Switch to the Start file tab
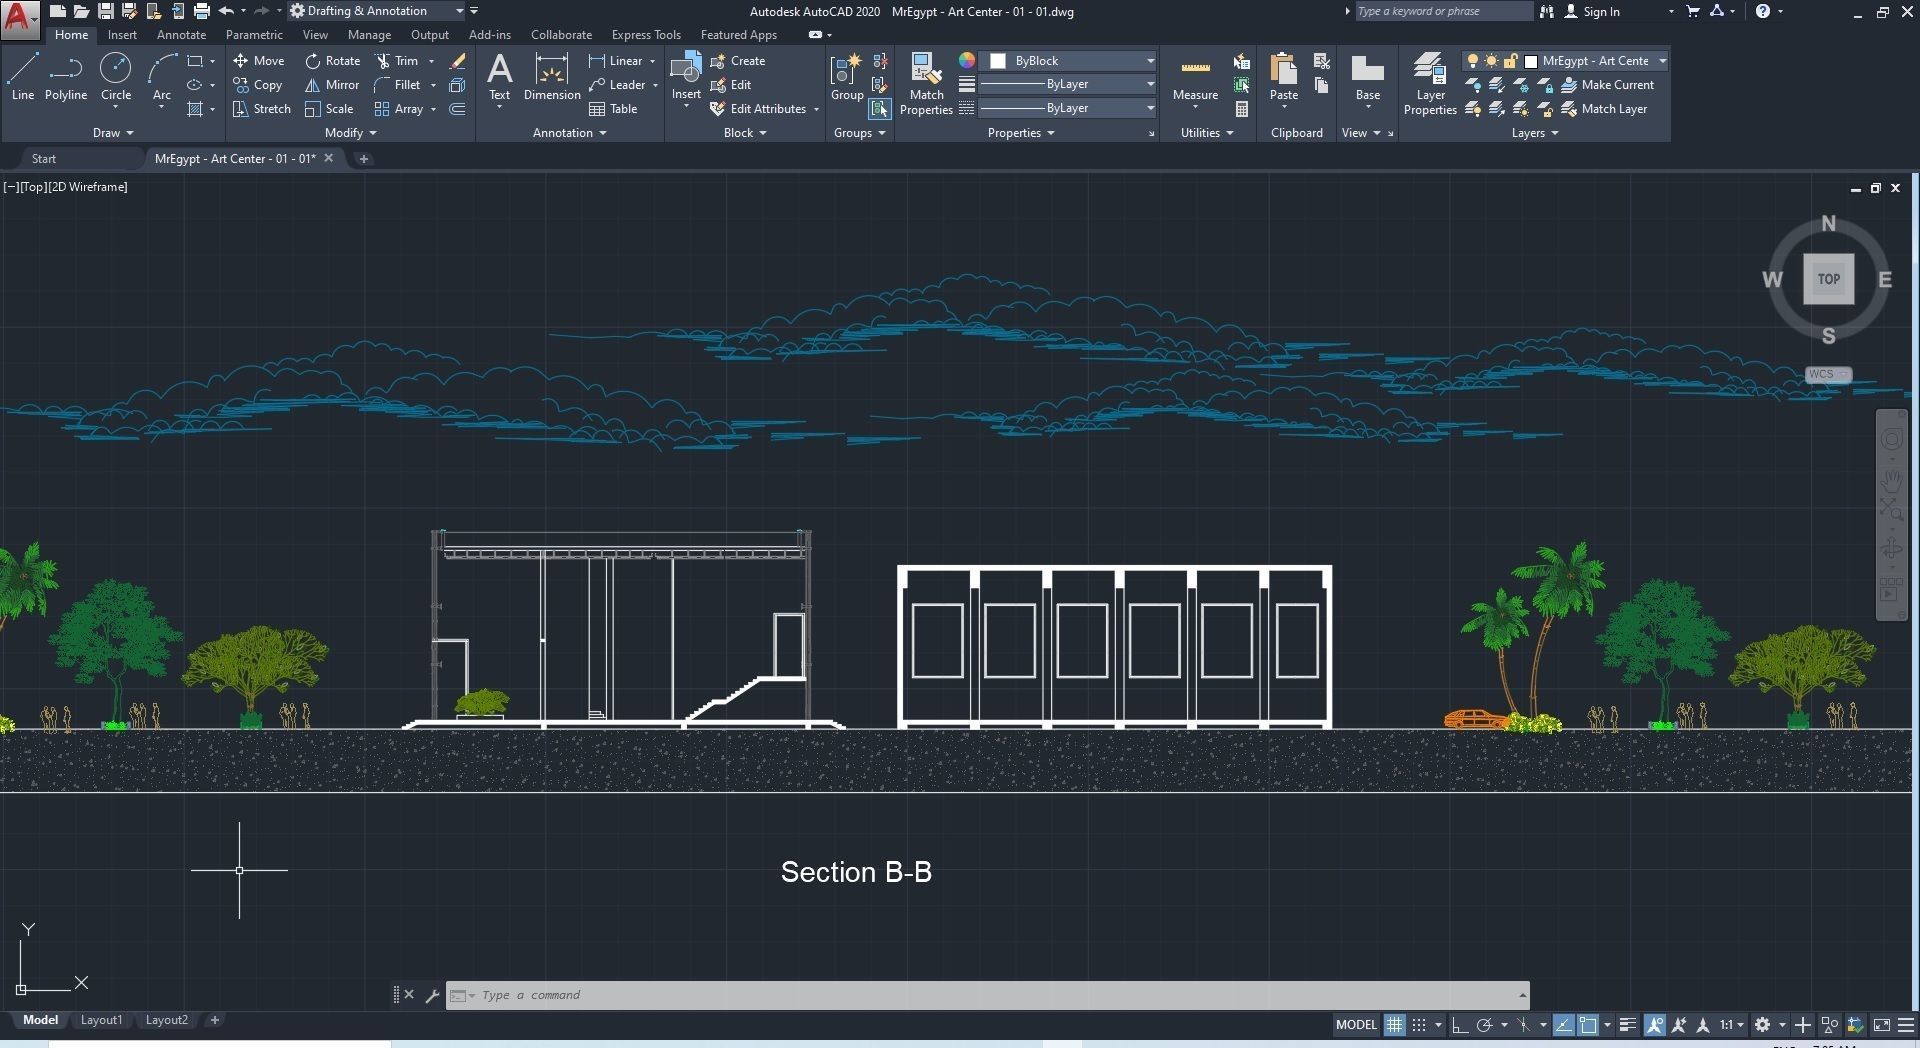1920x1048 pixels. pyautogui.click(x=44, y=159)
